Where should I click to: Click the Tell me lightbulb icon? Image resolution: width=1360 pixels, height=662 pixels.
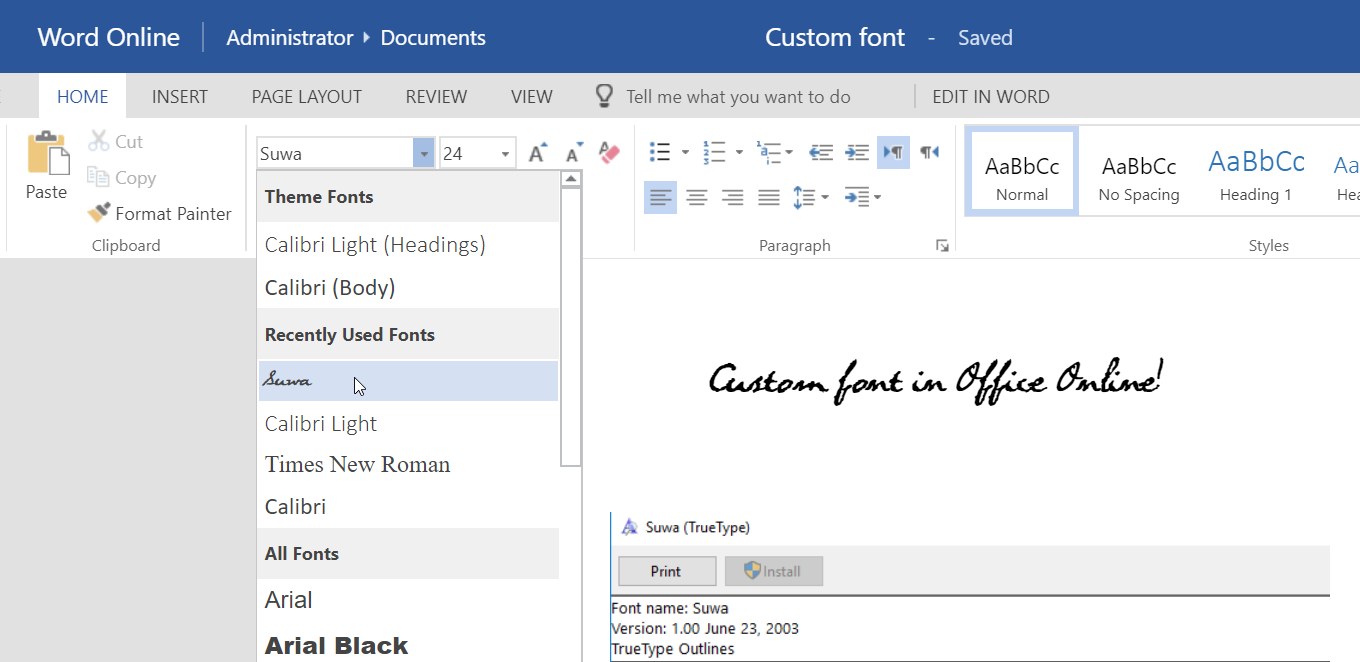pos(604,96)
